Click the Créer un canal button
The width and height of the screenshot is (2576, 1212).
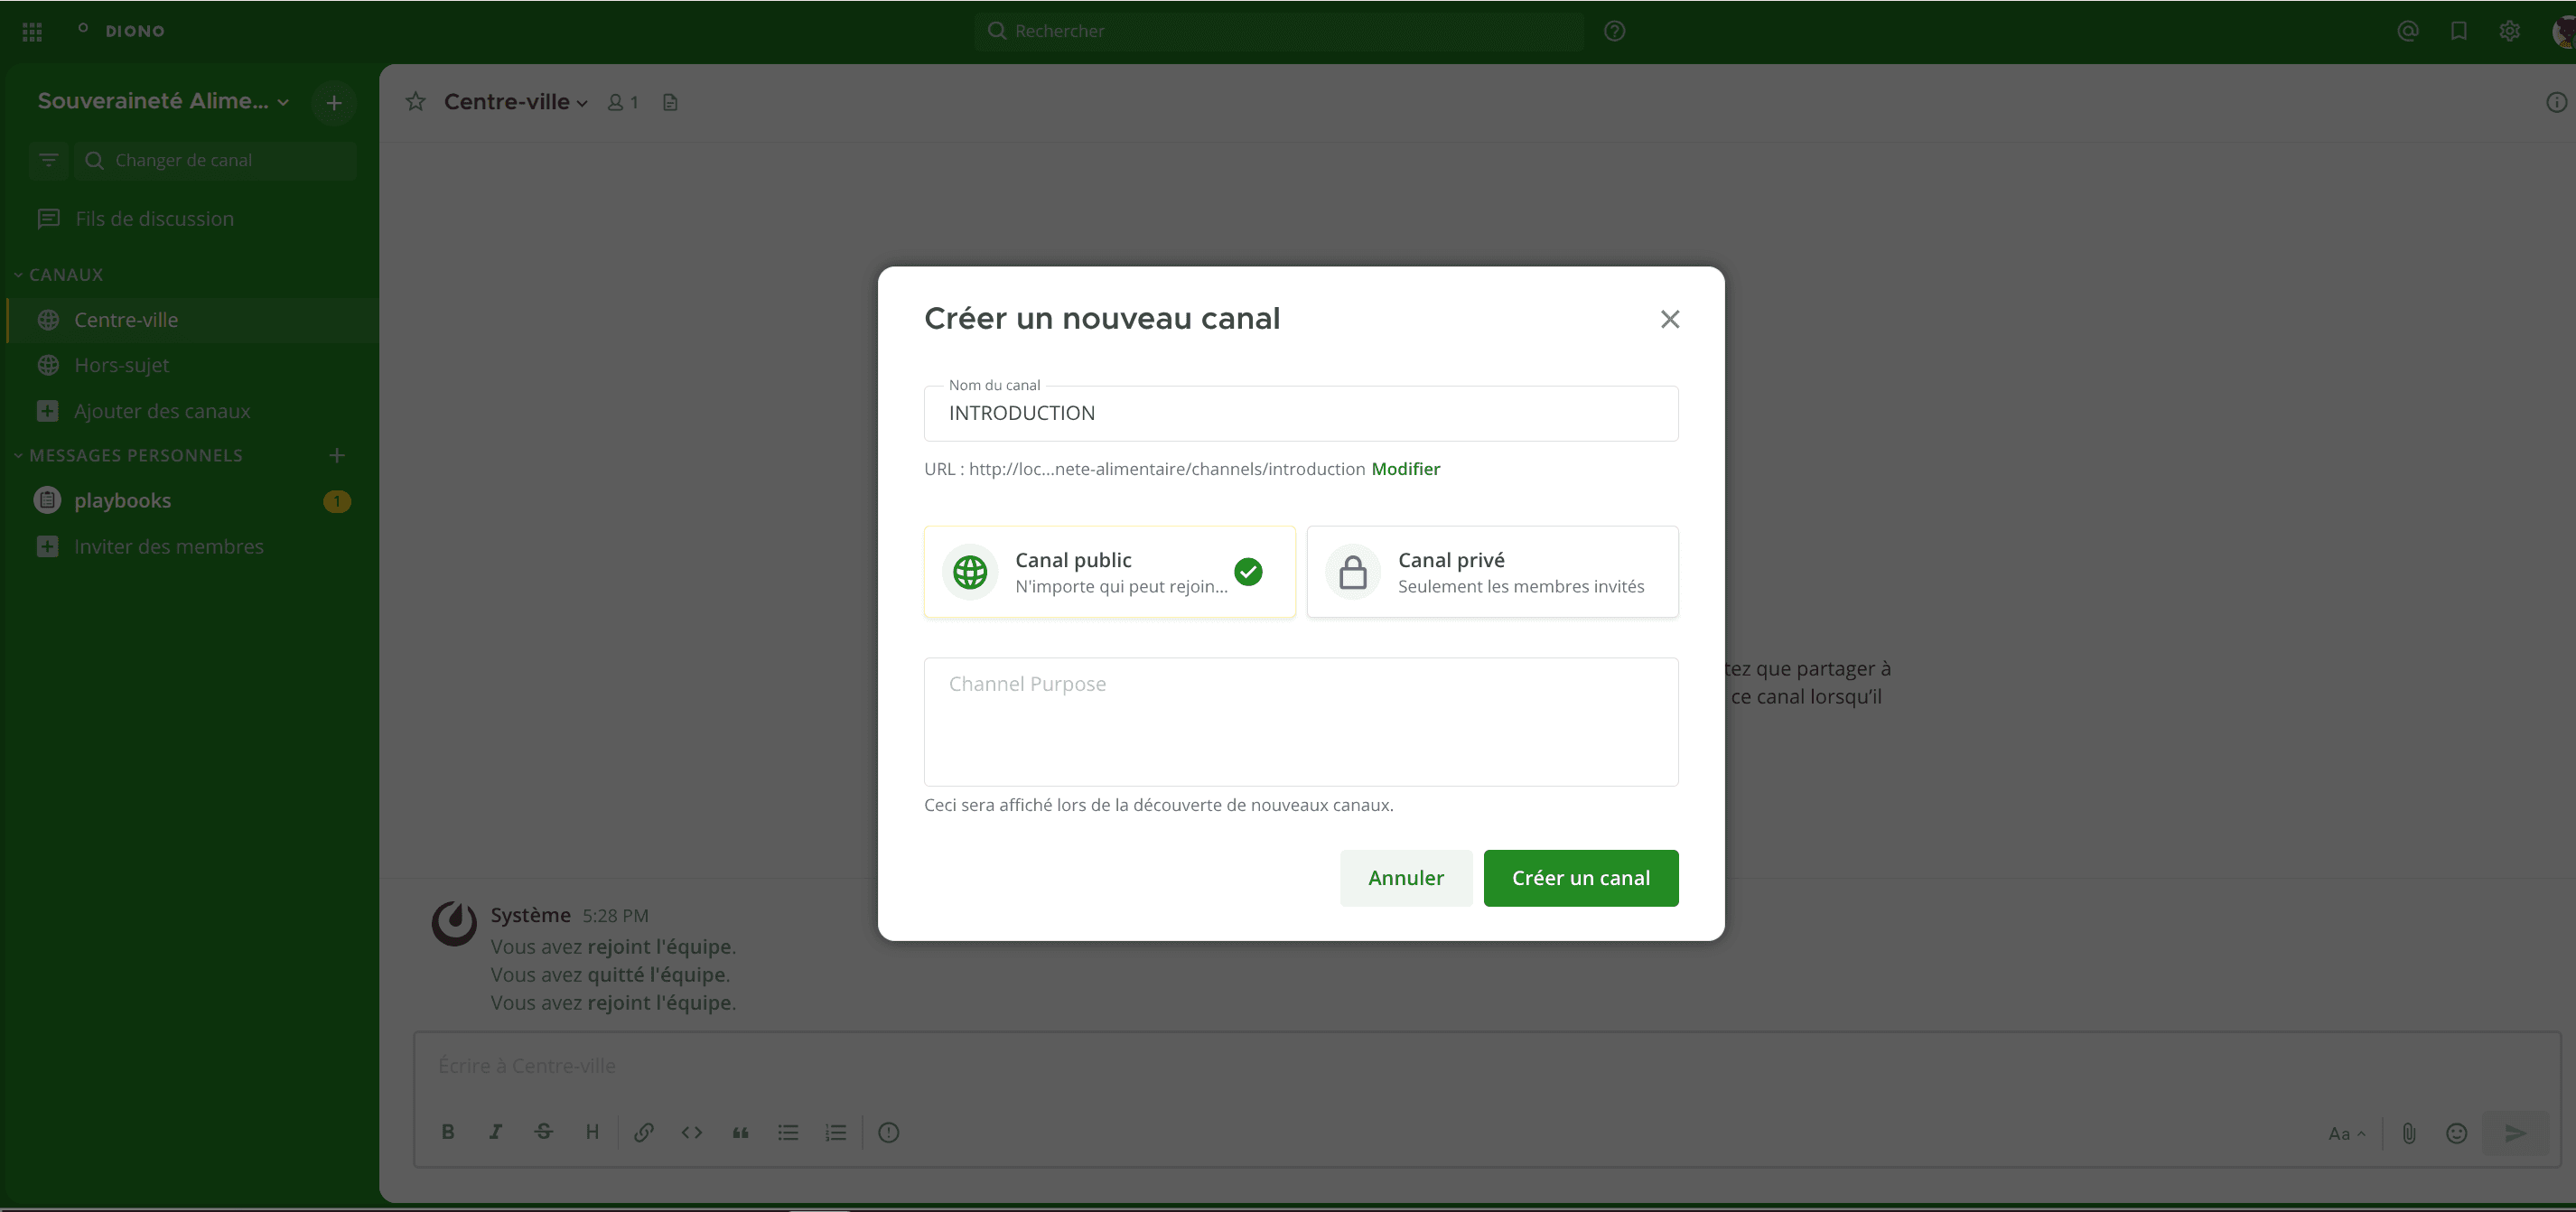coord(1580,878)
